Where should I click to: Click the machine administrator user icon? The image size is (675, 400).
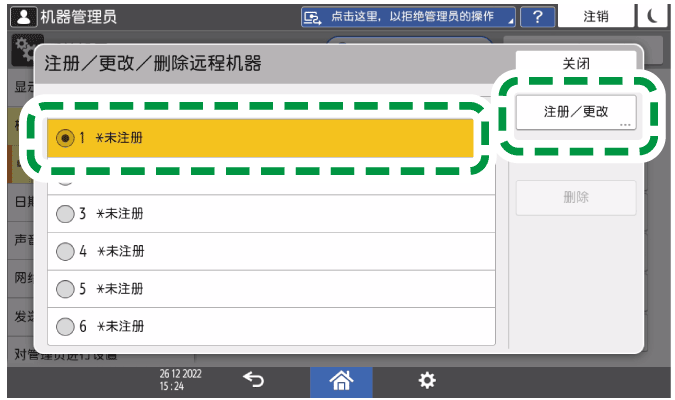(24, 17)
